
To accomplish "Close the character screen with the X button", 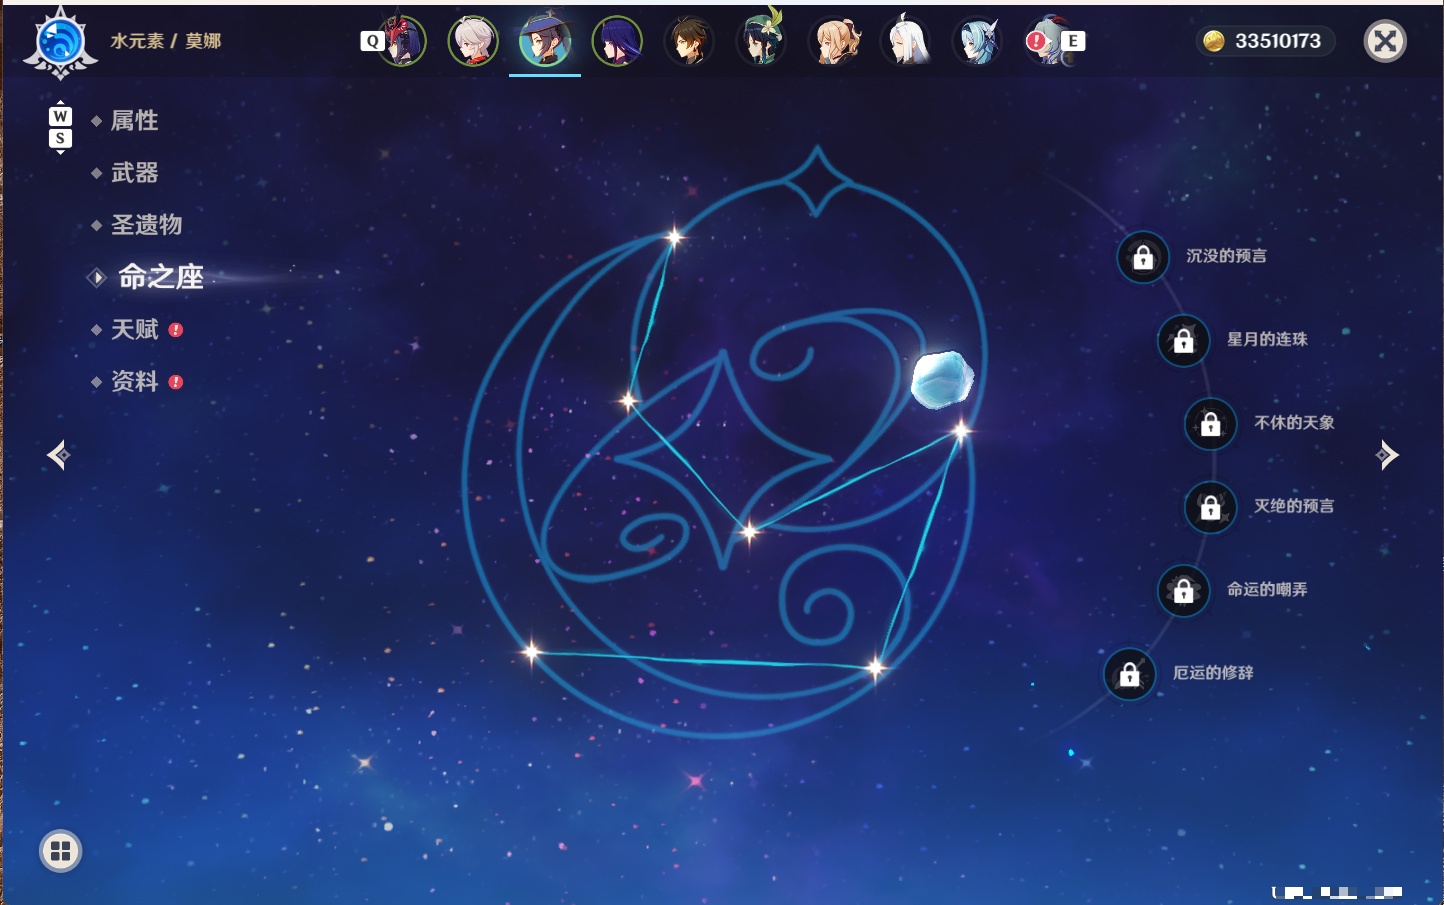I will pyautogui.click(x=1385, y=41).
